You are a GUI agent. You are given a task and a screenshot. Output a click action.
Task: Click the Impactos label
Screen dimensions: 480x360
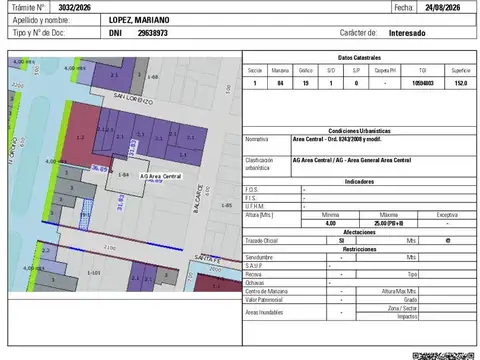click(407, 316)
